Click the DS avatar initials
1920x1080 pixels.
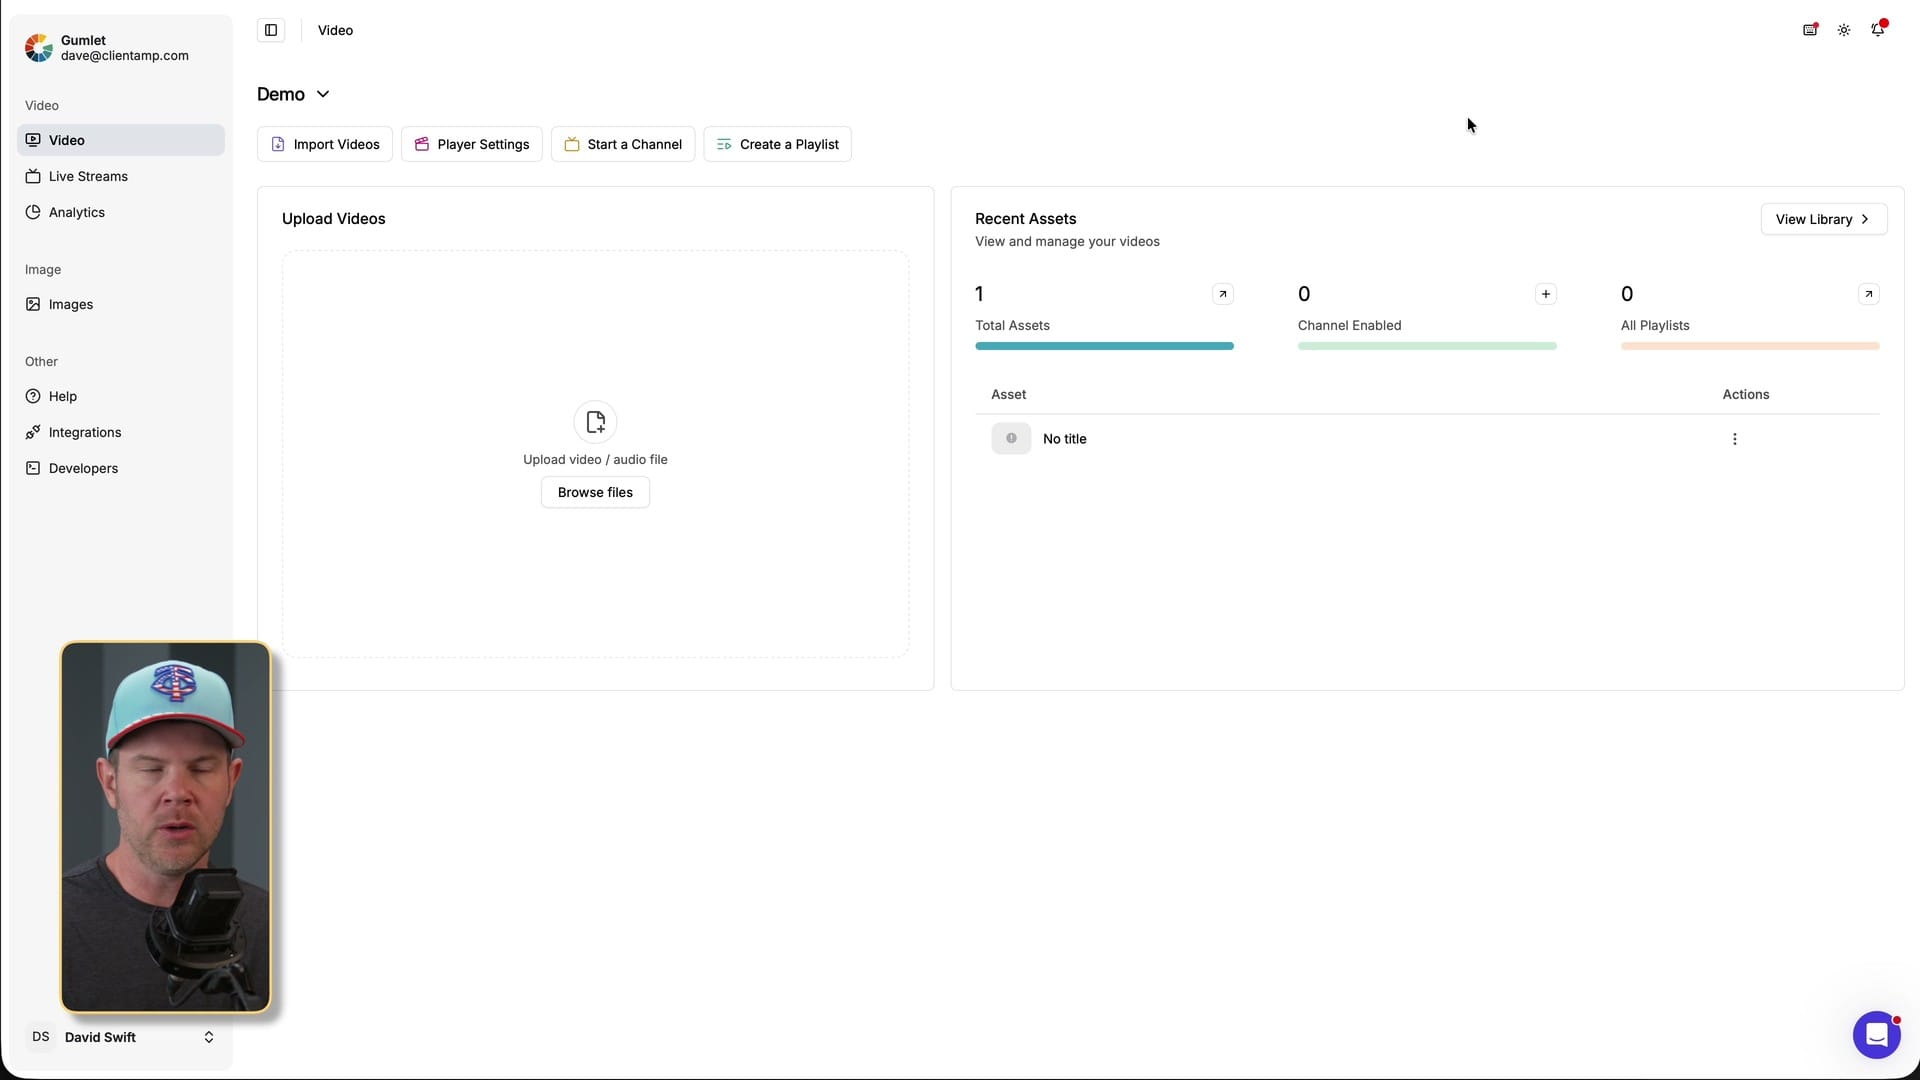click(41, 1037)
